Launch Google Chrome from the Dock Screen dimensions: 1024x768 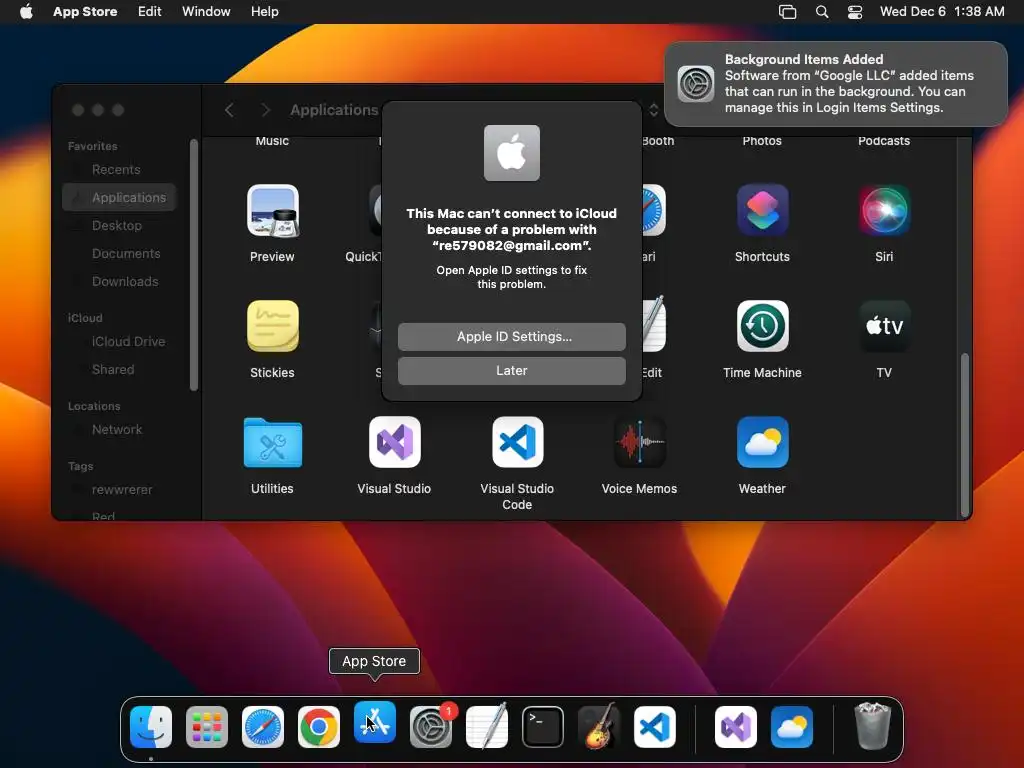[319, 726]
